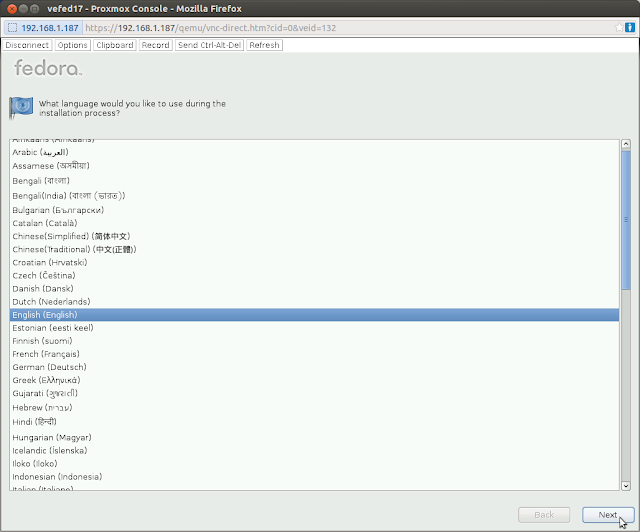Screen dimensions: 640x532
Task: Click the language list scroll up arrow
Action: (x=626, y=144)
